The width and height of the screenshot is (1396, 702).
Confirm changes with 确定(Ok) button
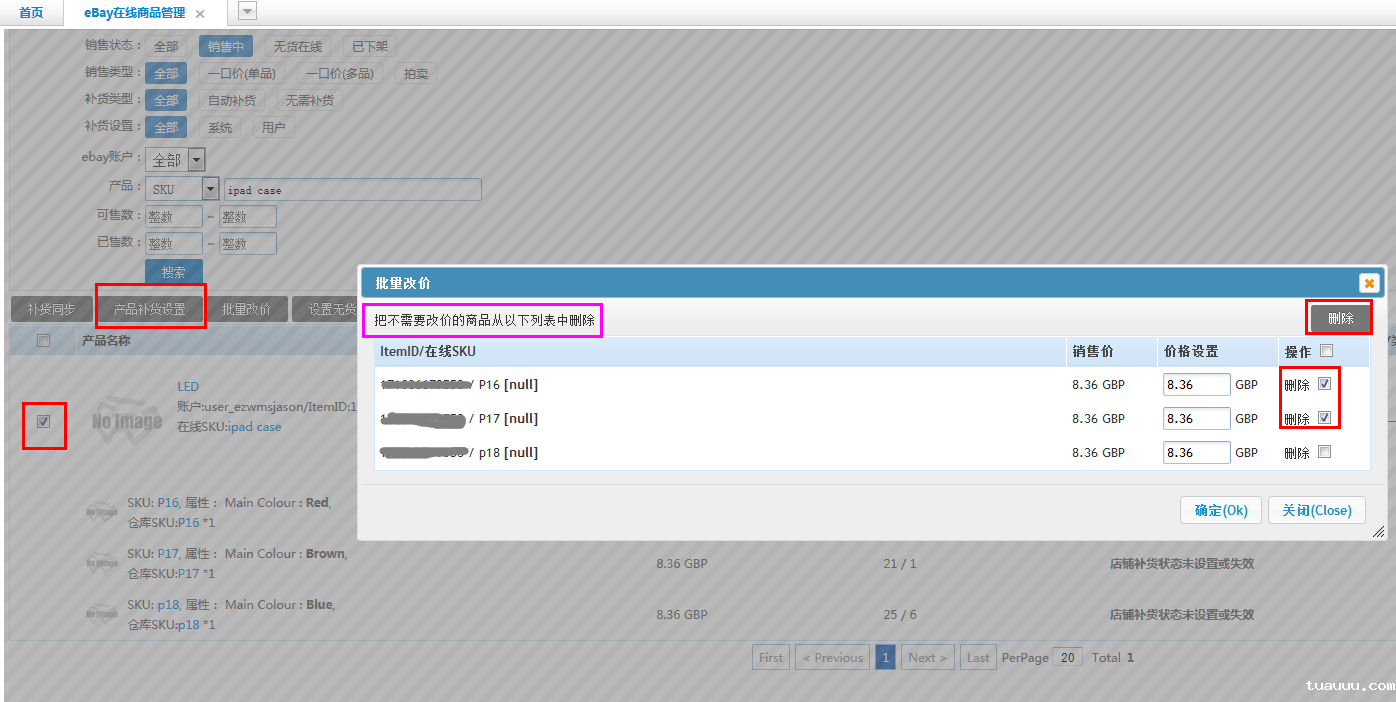tap(1220, 510)
